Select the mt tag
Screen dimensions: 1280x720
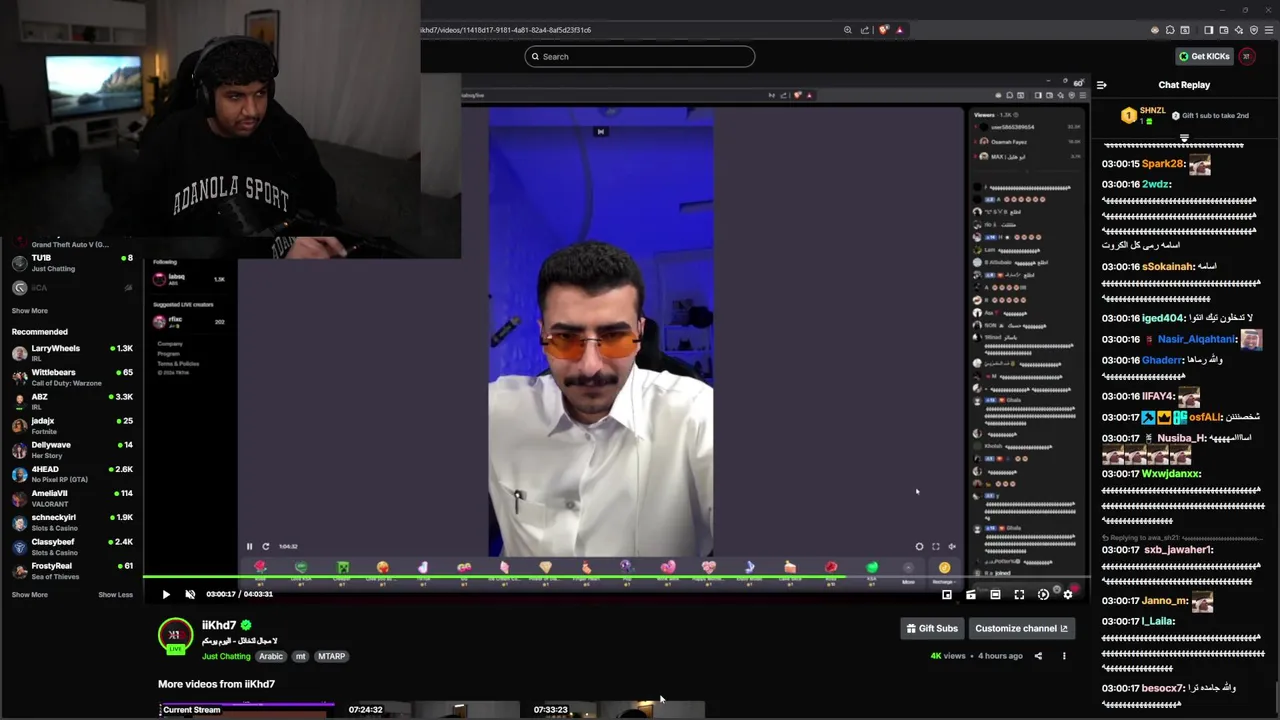point(300,656)
